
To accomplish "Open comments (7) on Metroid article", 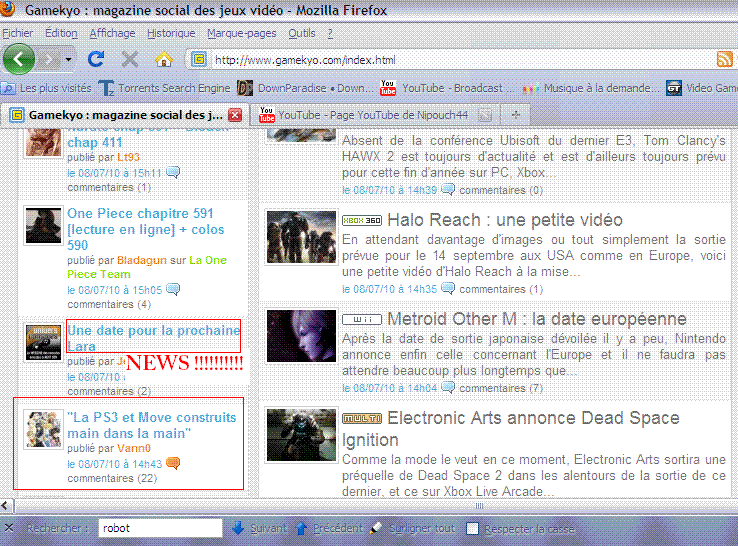I will coord(501,388).
